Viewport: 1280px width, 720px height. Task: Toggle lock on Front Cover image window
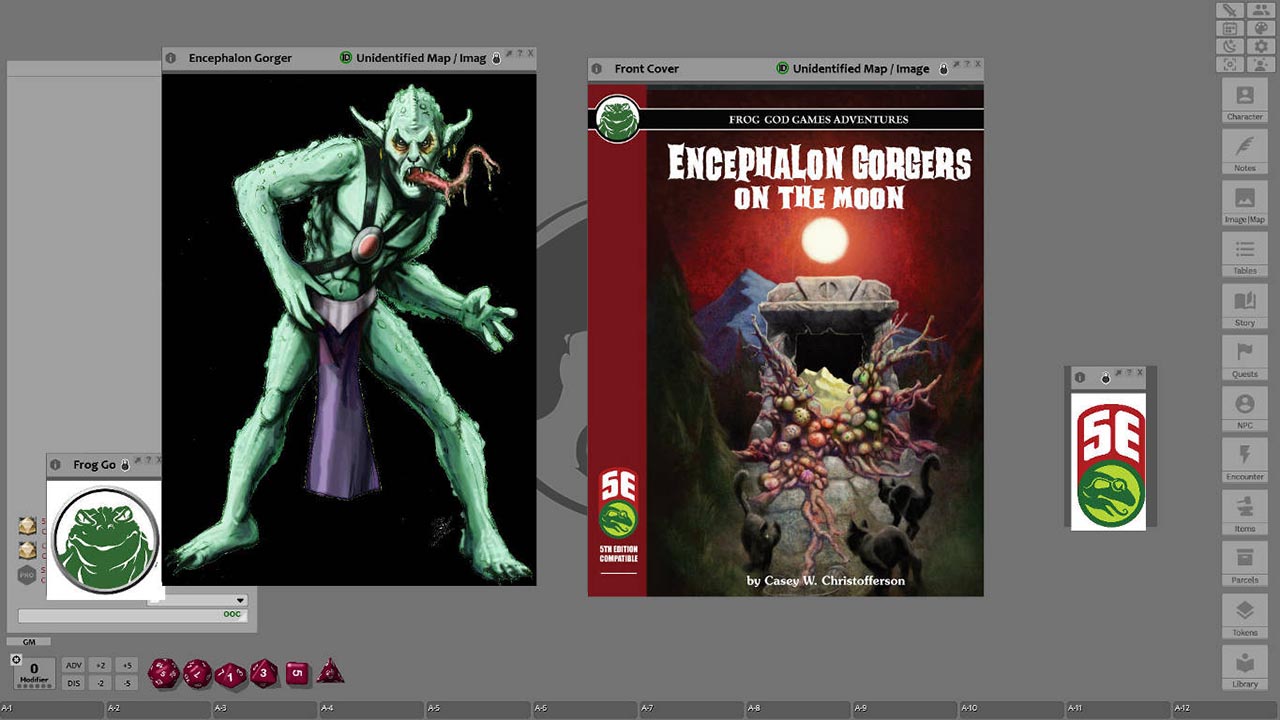(941, 69)
